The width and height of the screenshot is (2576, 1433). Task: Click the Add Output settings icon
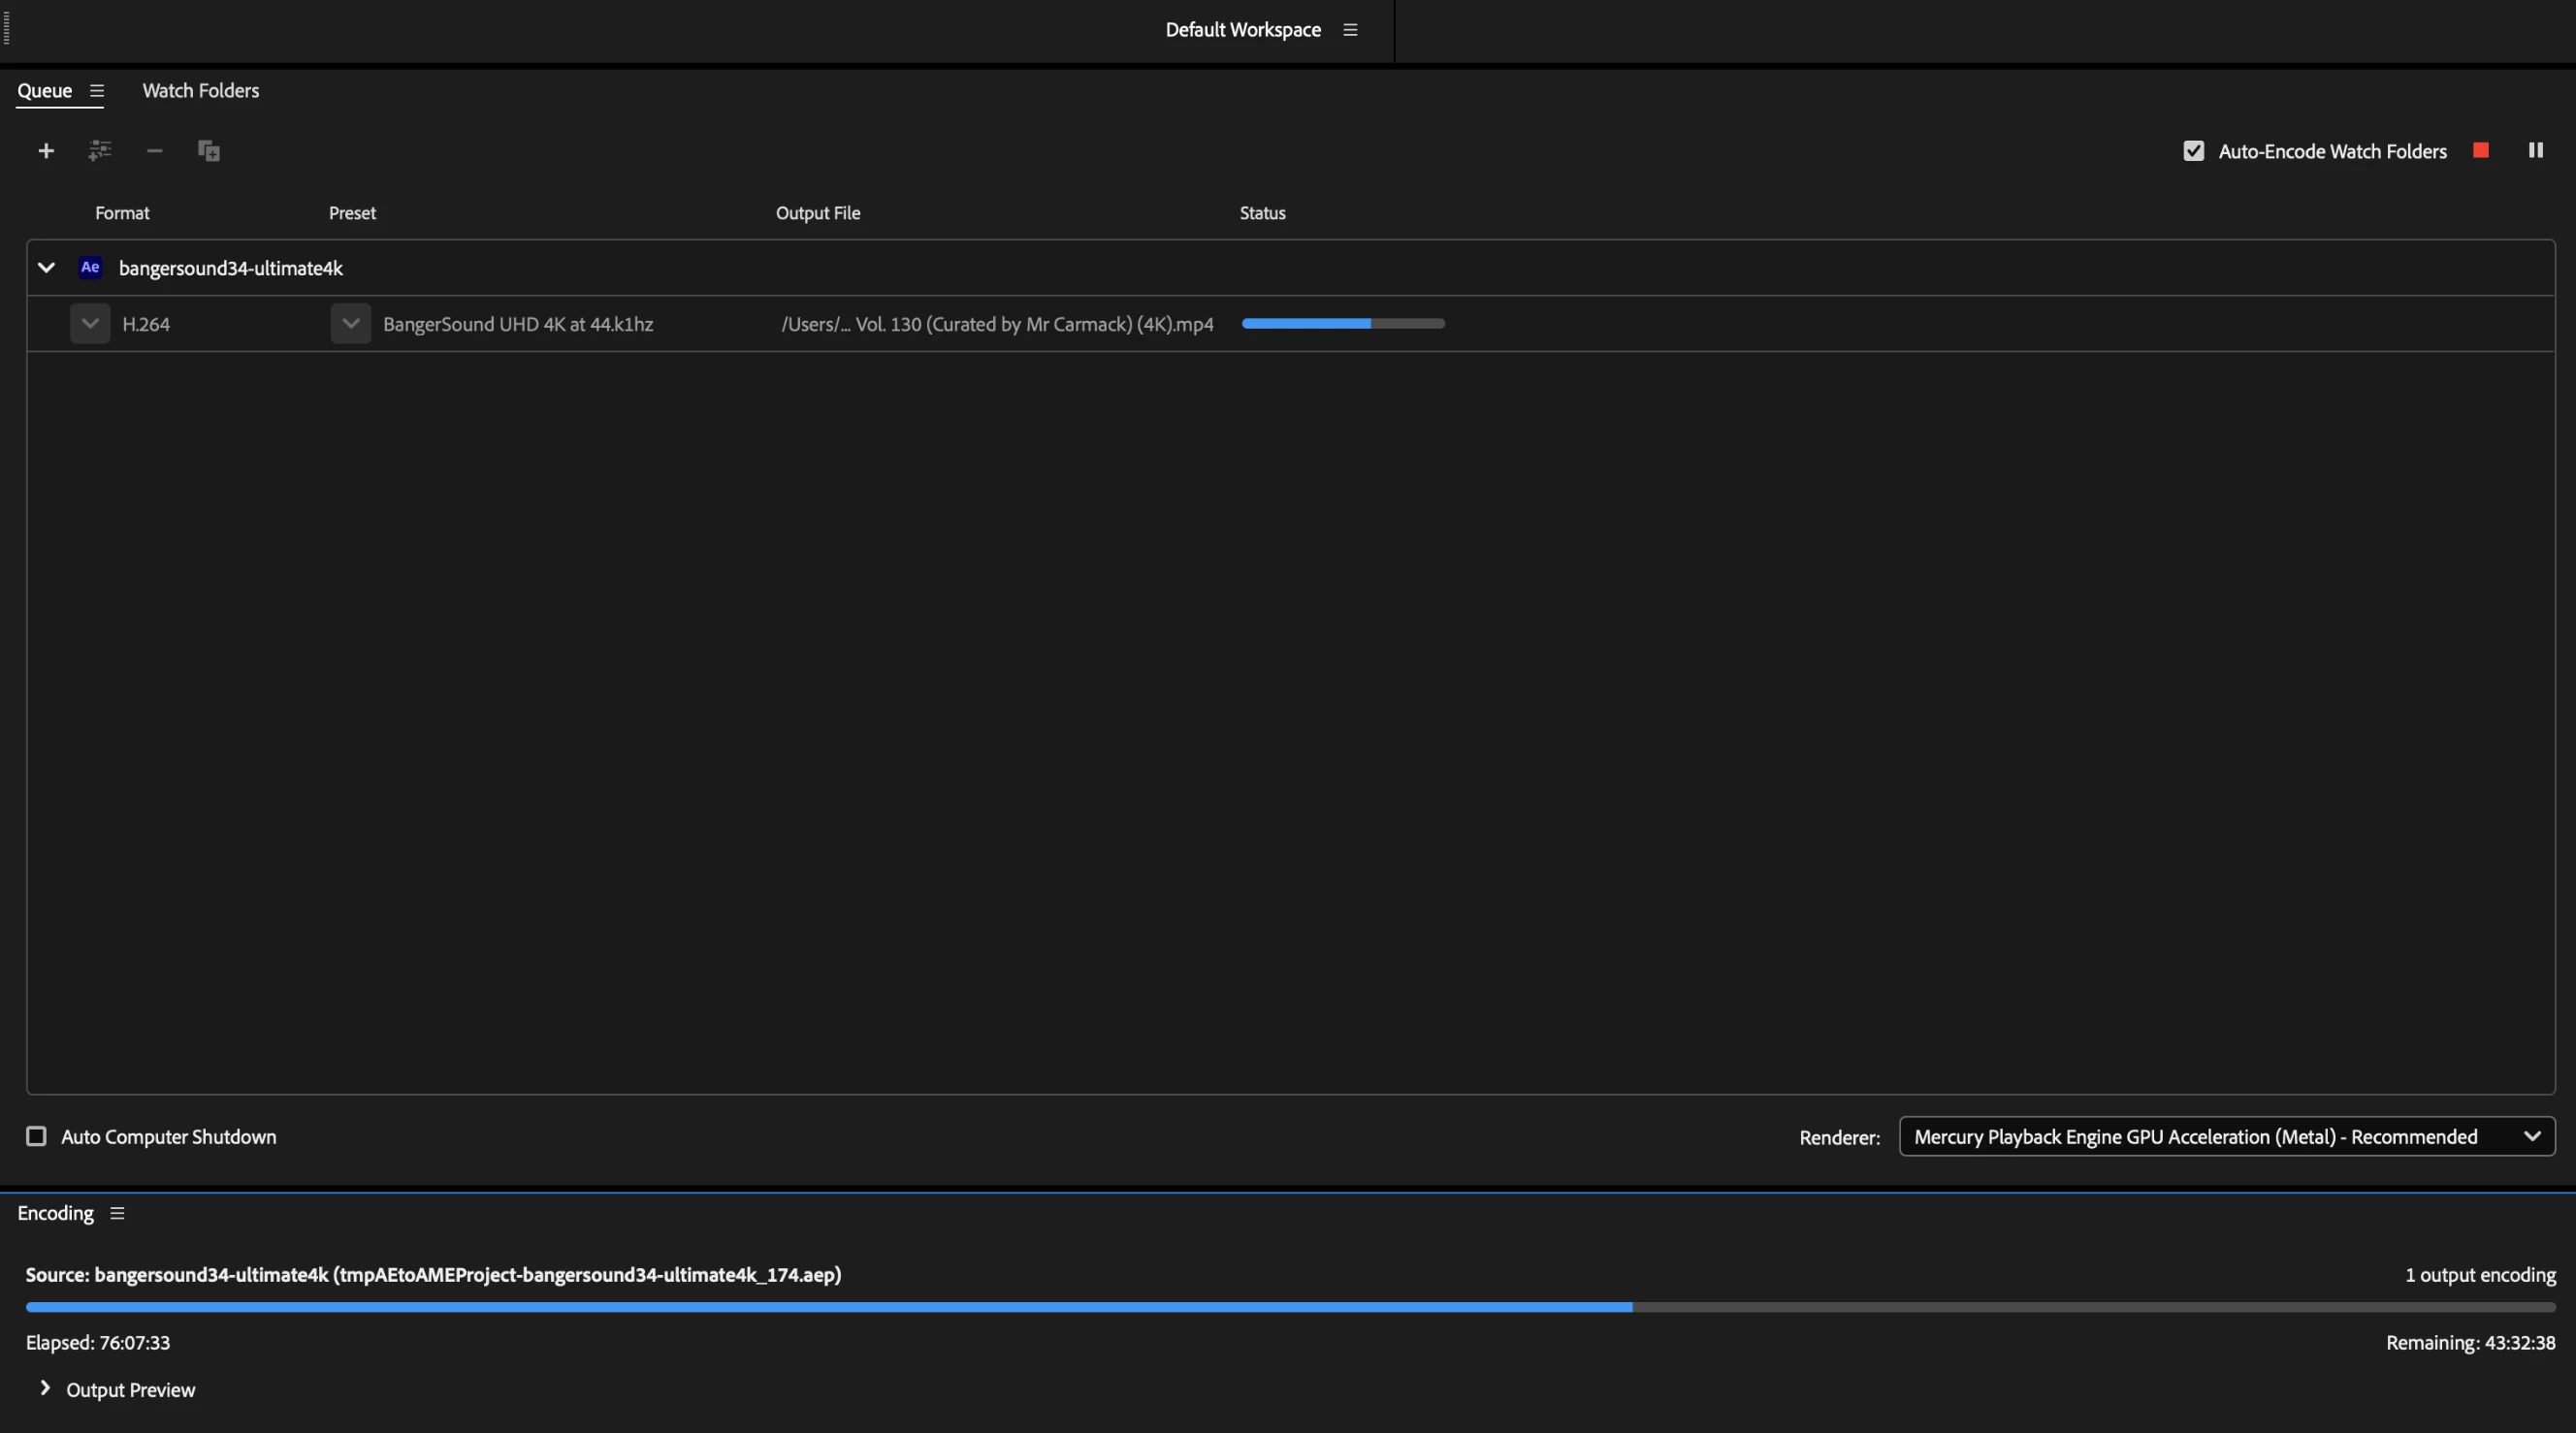(100, 151)
